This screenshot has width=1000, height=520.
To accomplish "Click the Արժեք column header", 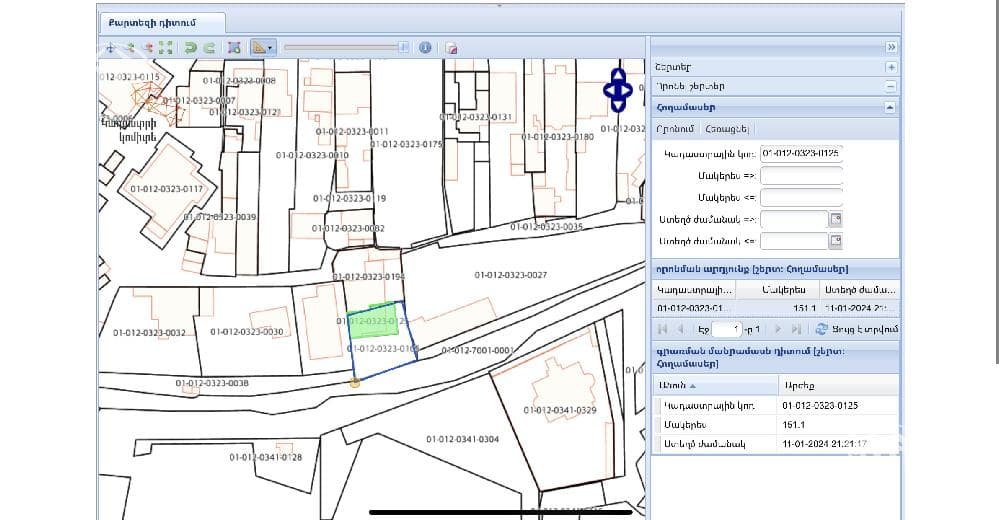I will point(839,385).
